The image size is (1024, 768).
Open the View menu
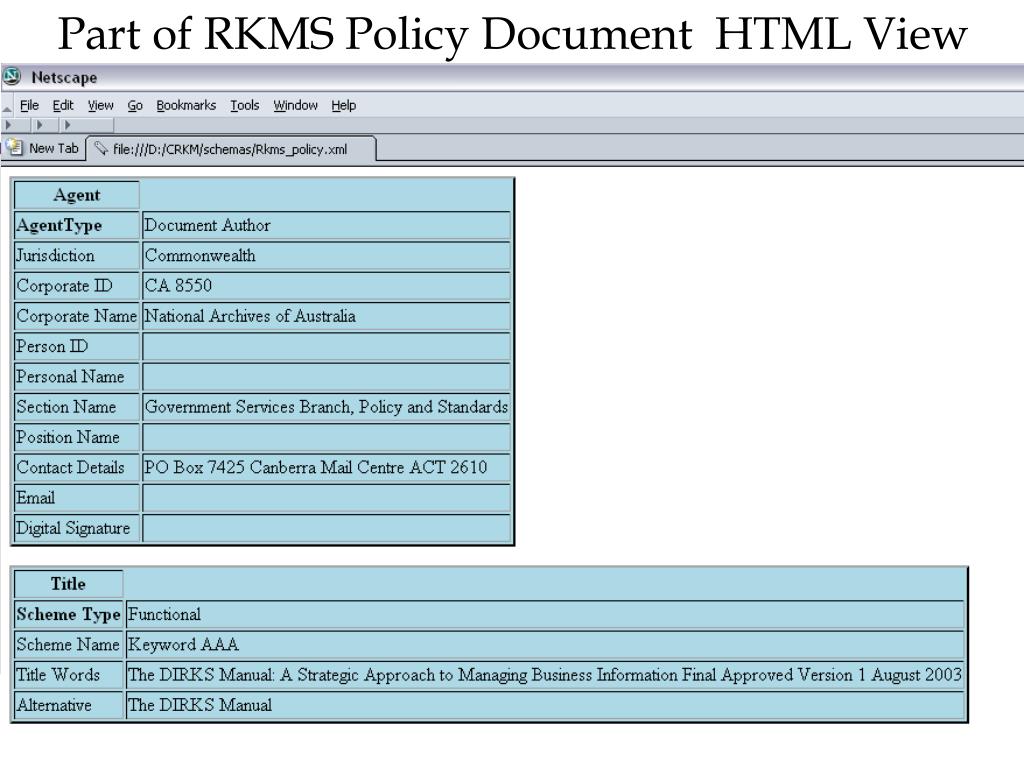pos(101,105)
